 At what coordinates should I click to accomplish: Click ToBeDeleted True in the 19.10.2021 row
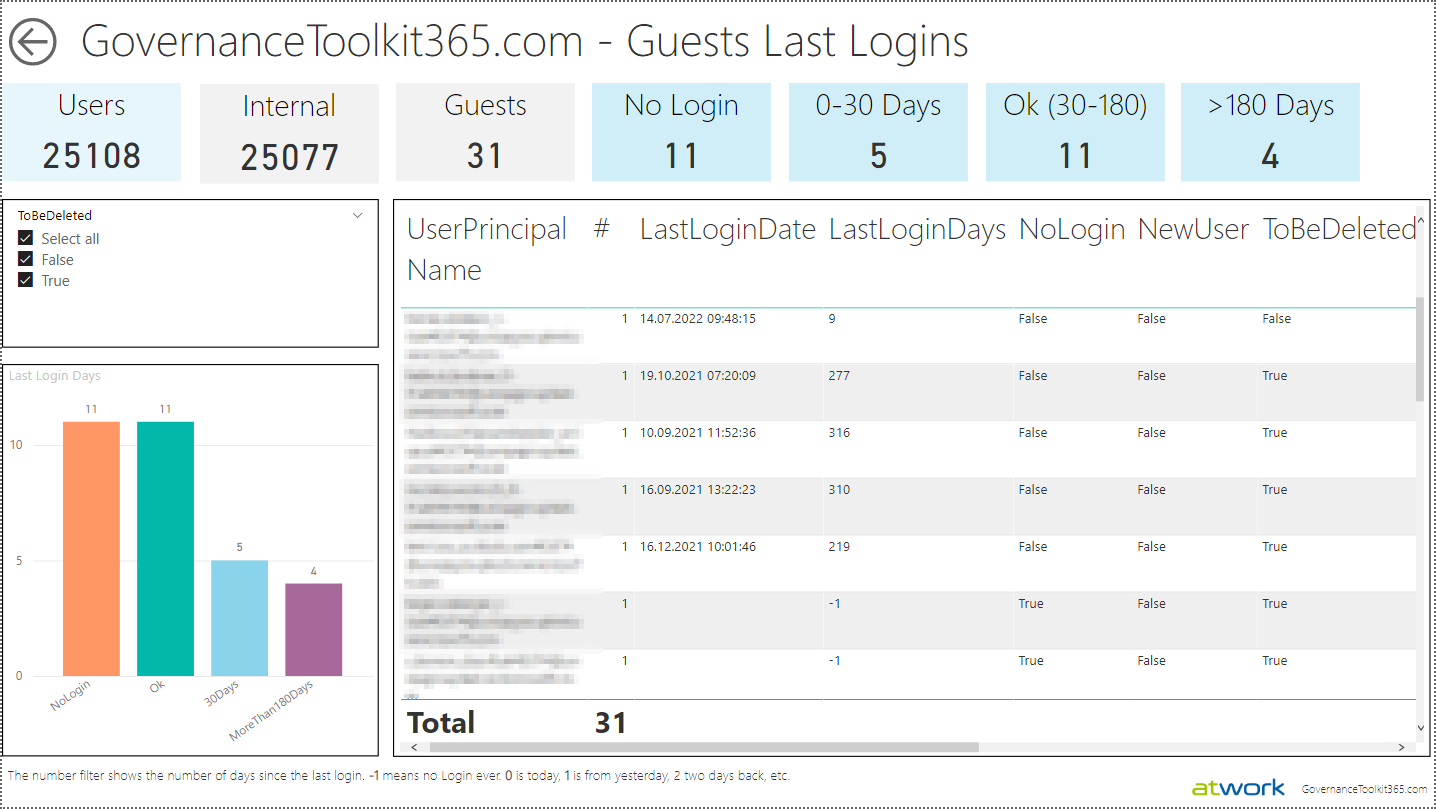(1275, 376)
